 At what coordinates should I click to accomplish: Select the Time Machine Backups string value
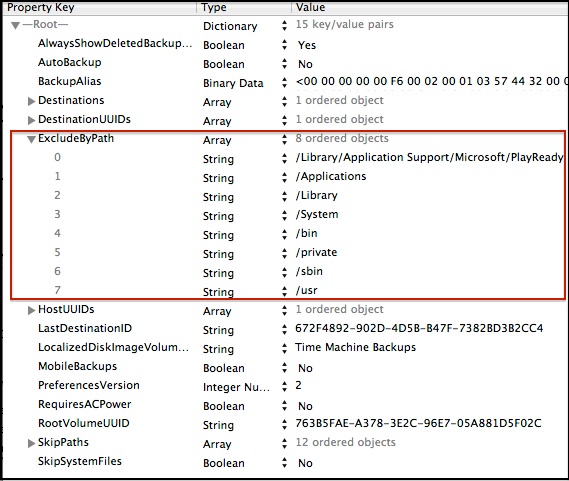355,347
